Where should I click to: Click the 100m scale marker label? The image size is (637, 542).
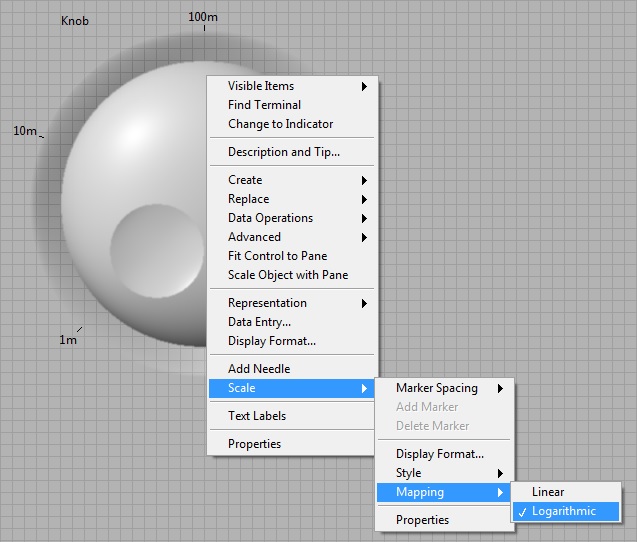pos(203,17)
